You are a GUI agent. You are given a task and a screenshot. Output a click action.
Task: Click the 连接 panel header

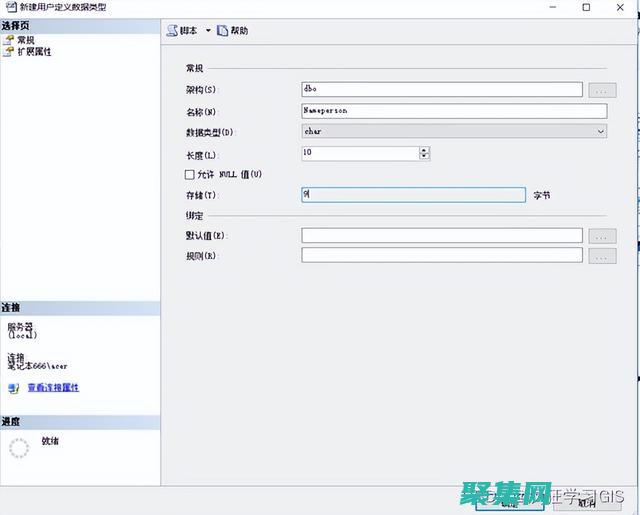click(x=80, y=308)
